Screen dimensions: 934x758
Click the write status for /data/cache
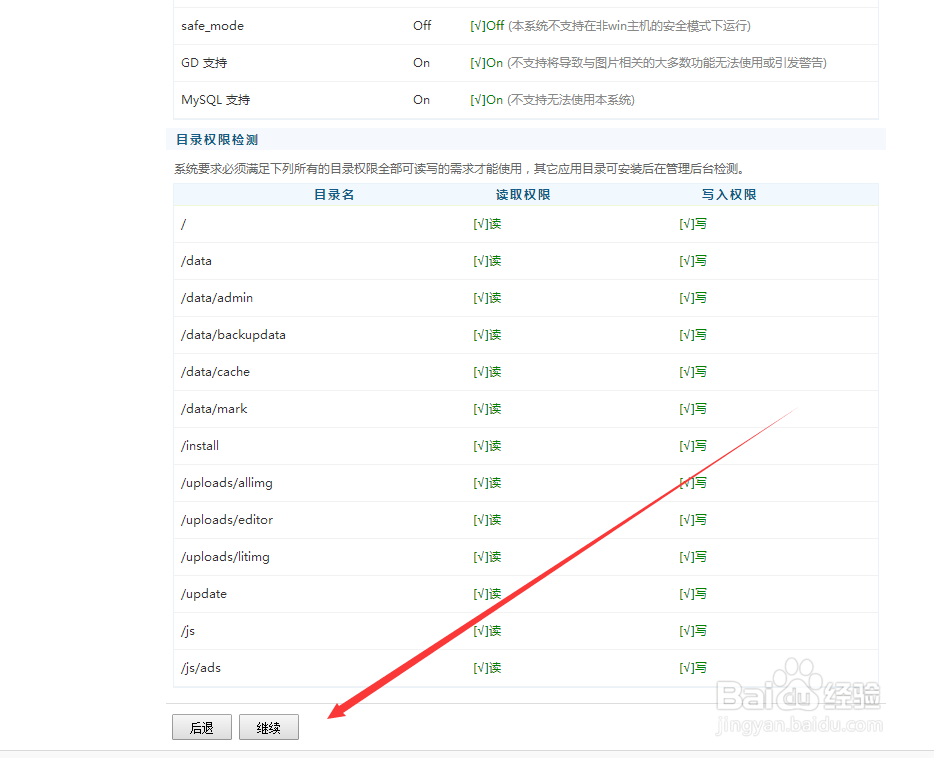pos(693,372)
